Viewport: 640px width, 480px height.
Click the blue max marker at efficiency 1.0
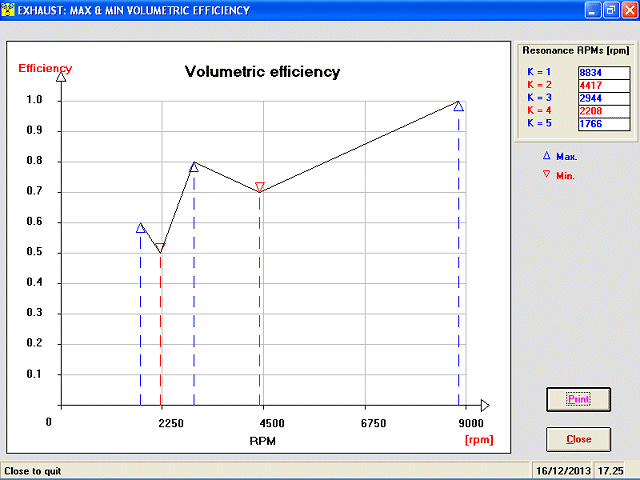[458, 106]
